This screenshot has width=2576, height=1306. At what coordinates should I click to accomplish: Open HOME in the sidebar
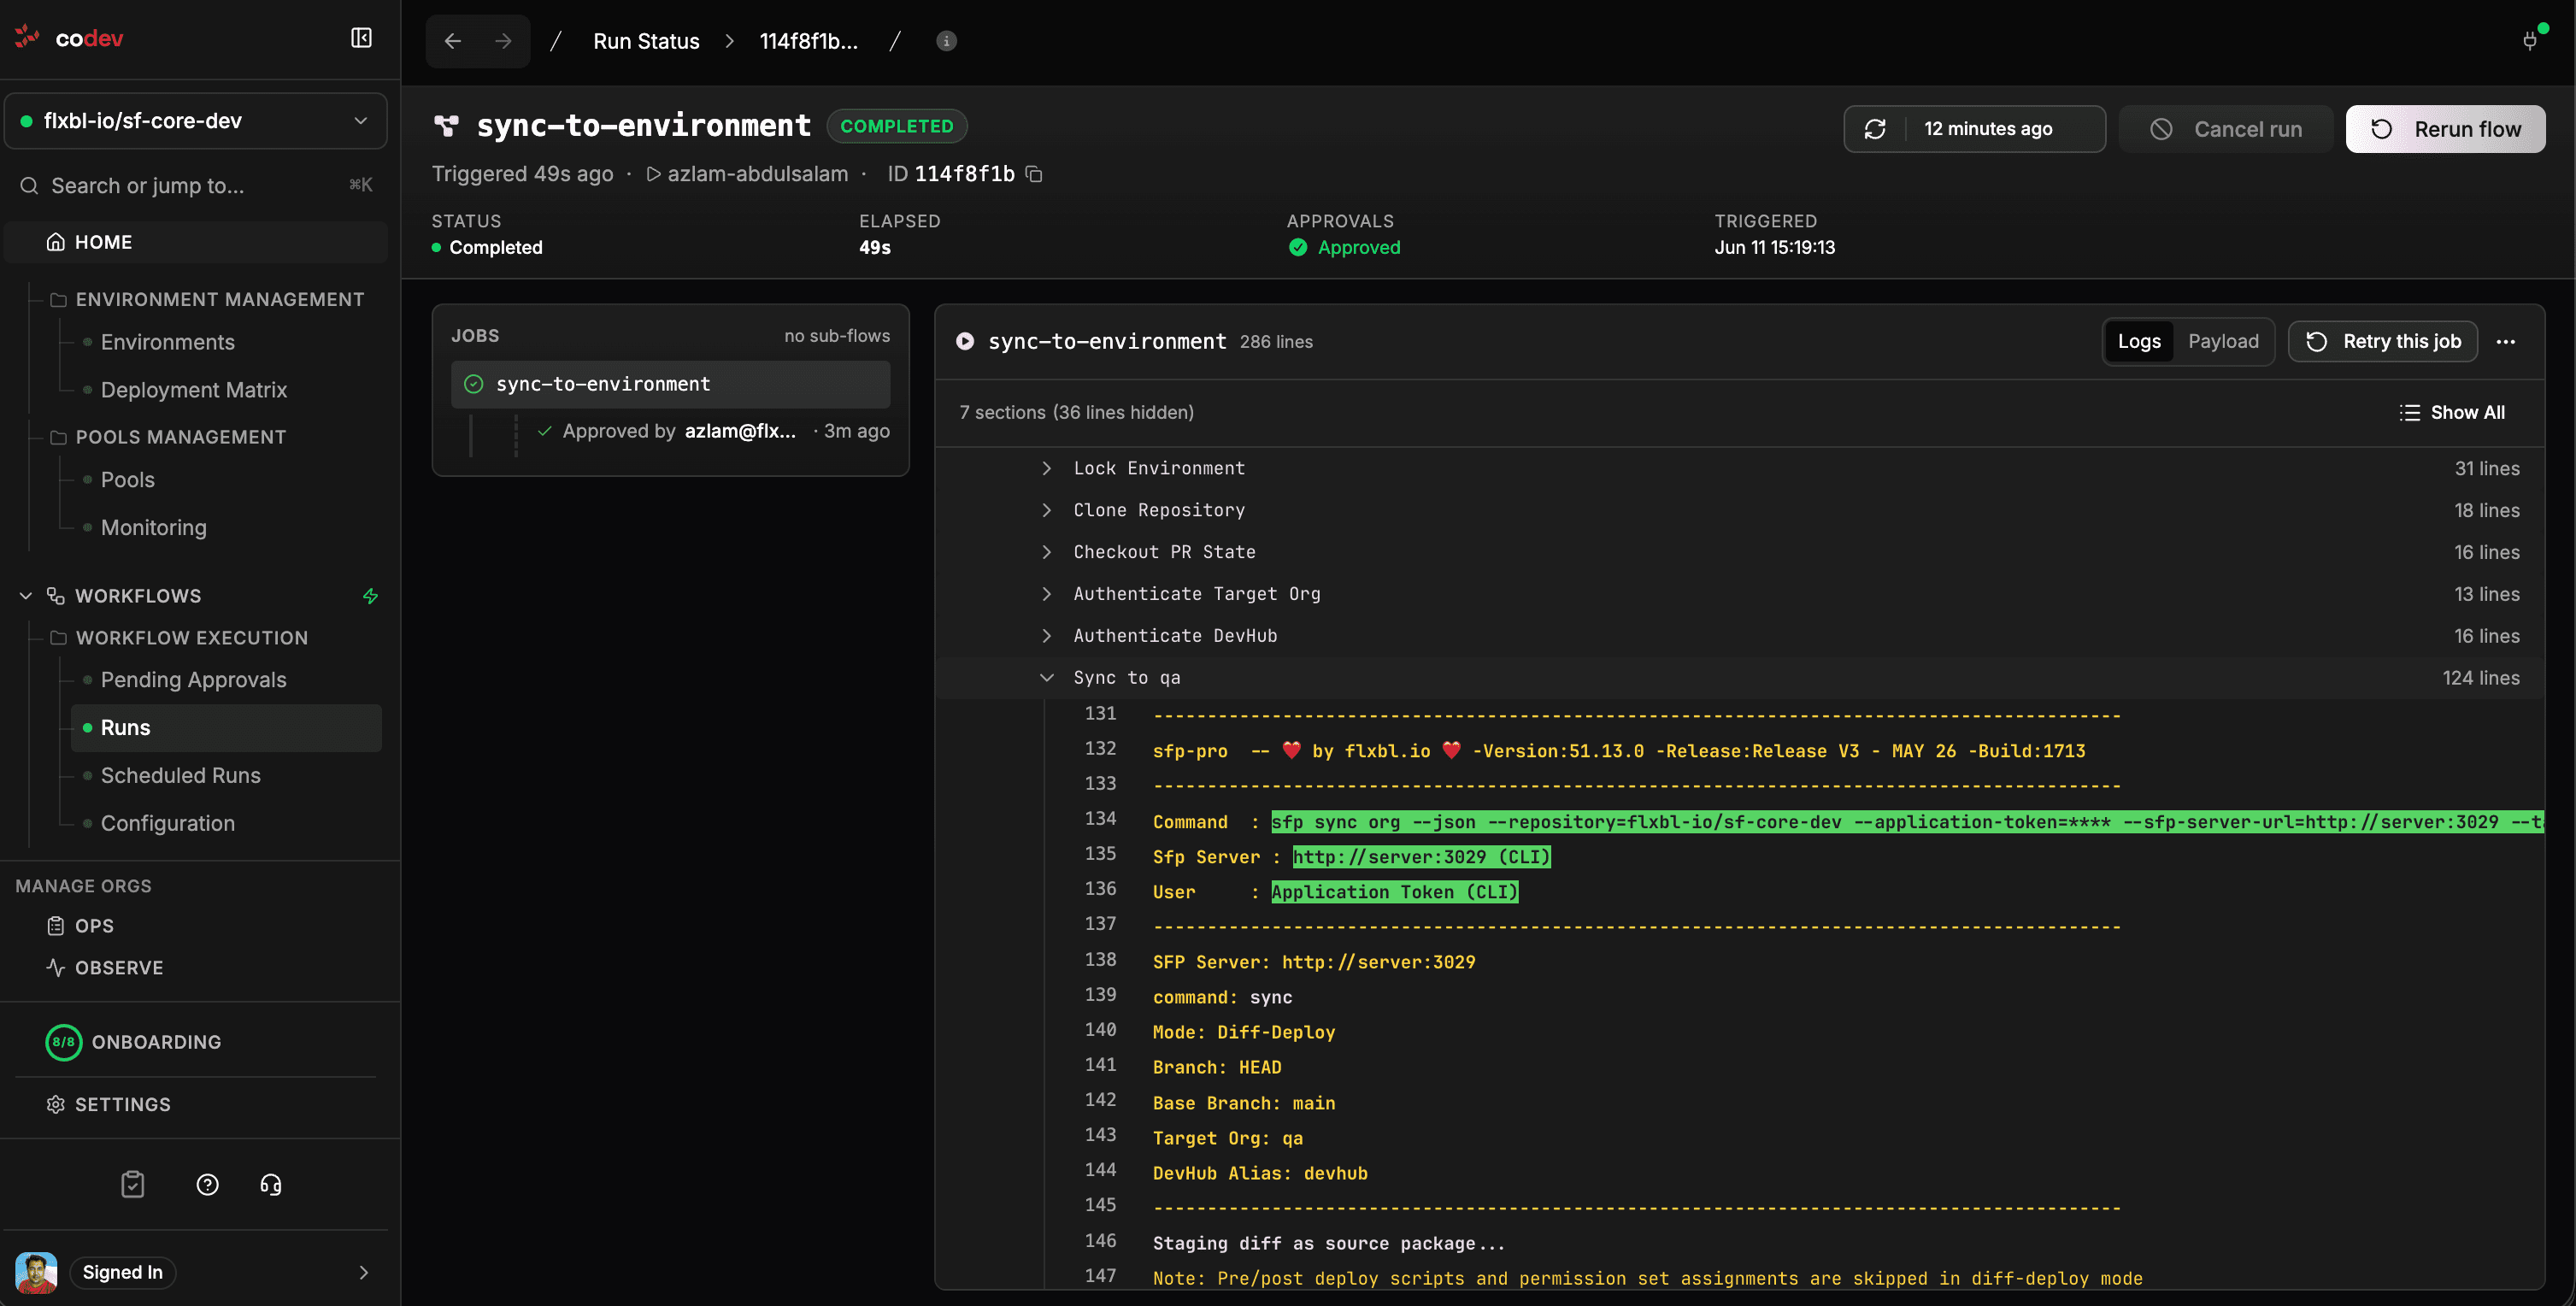coord(196,242)
